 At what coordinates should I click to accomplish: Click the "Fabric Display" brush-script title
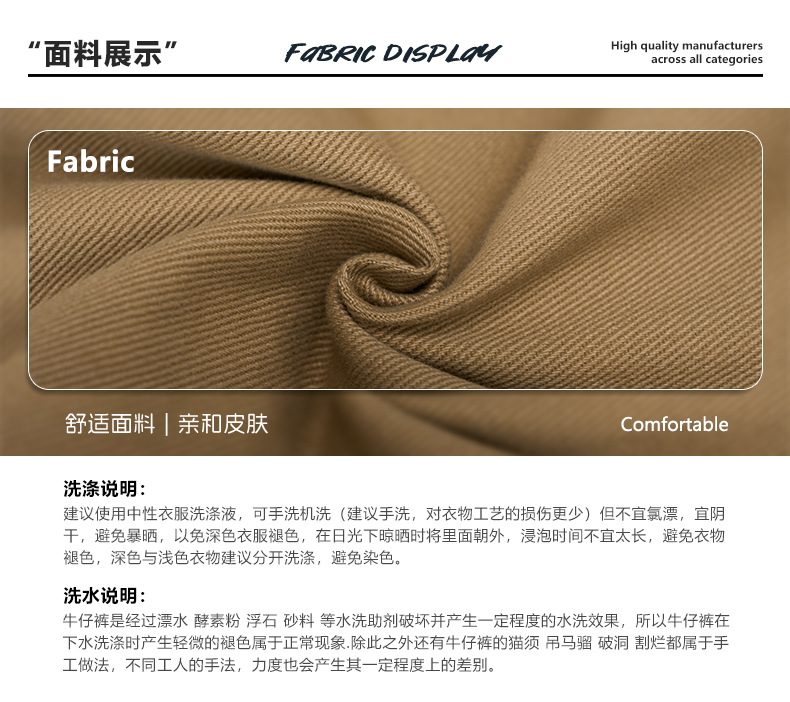(393, 53)
